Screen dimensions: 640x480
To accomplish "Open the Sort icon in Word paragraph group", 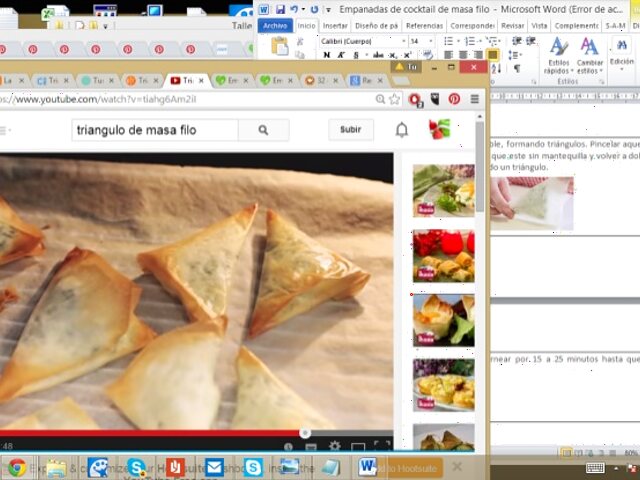I will pyautogui.click(x=496, y=69).
